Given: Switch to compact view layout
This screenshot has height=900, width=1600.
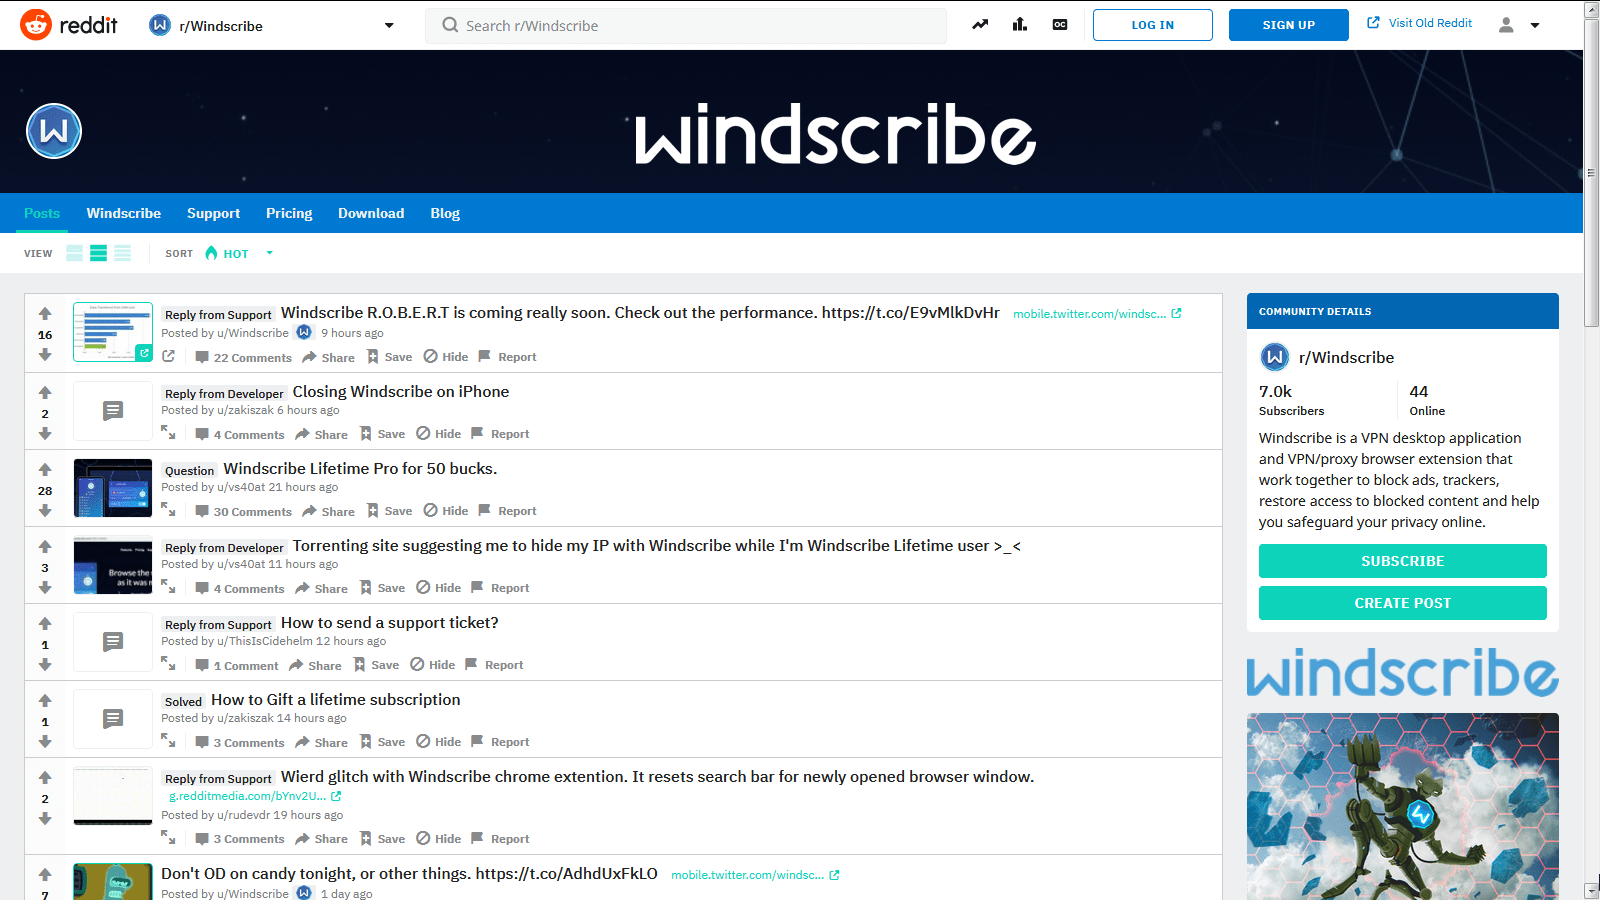Looking at the screenshot, I should [x=122, y=253].
